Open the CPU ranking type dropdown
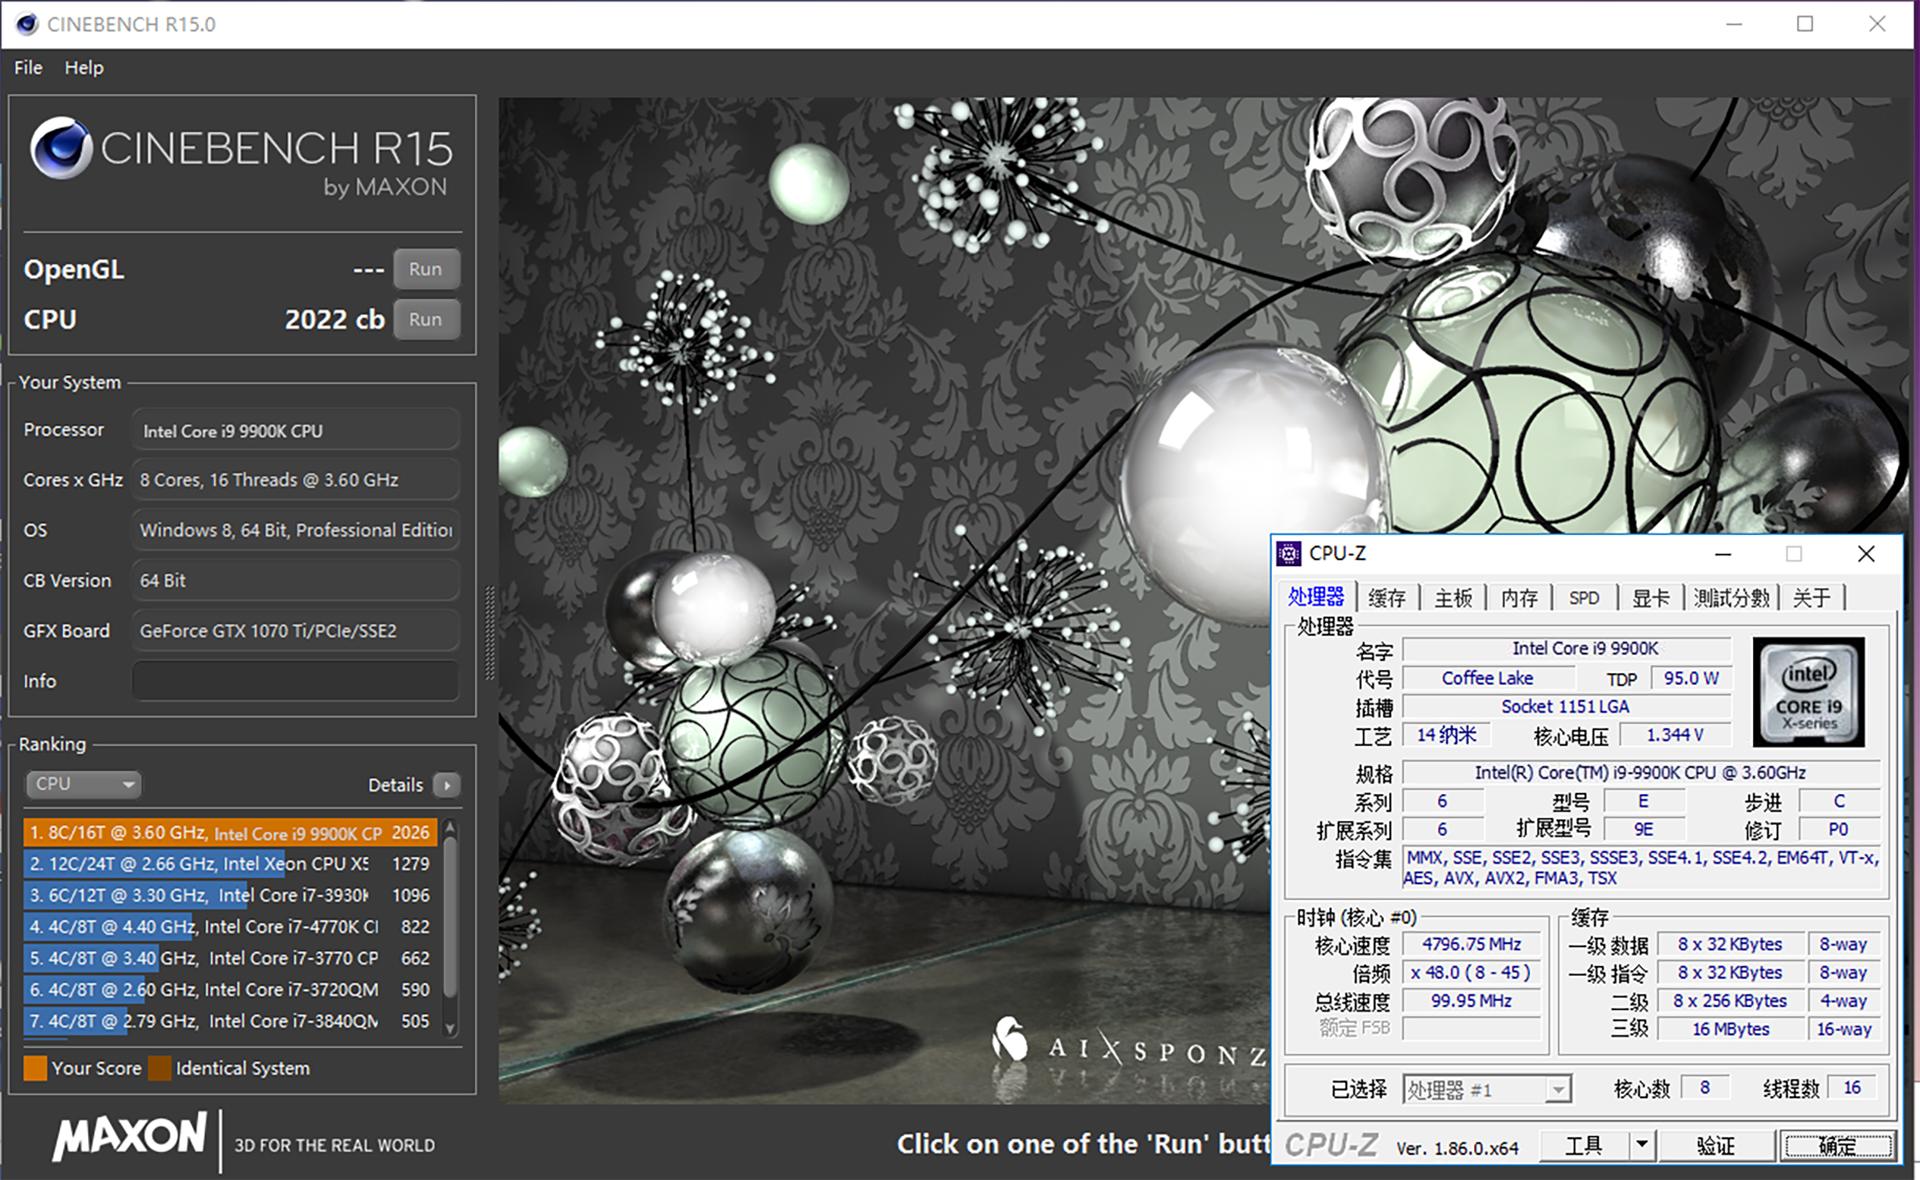 (x=83, y=784)
